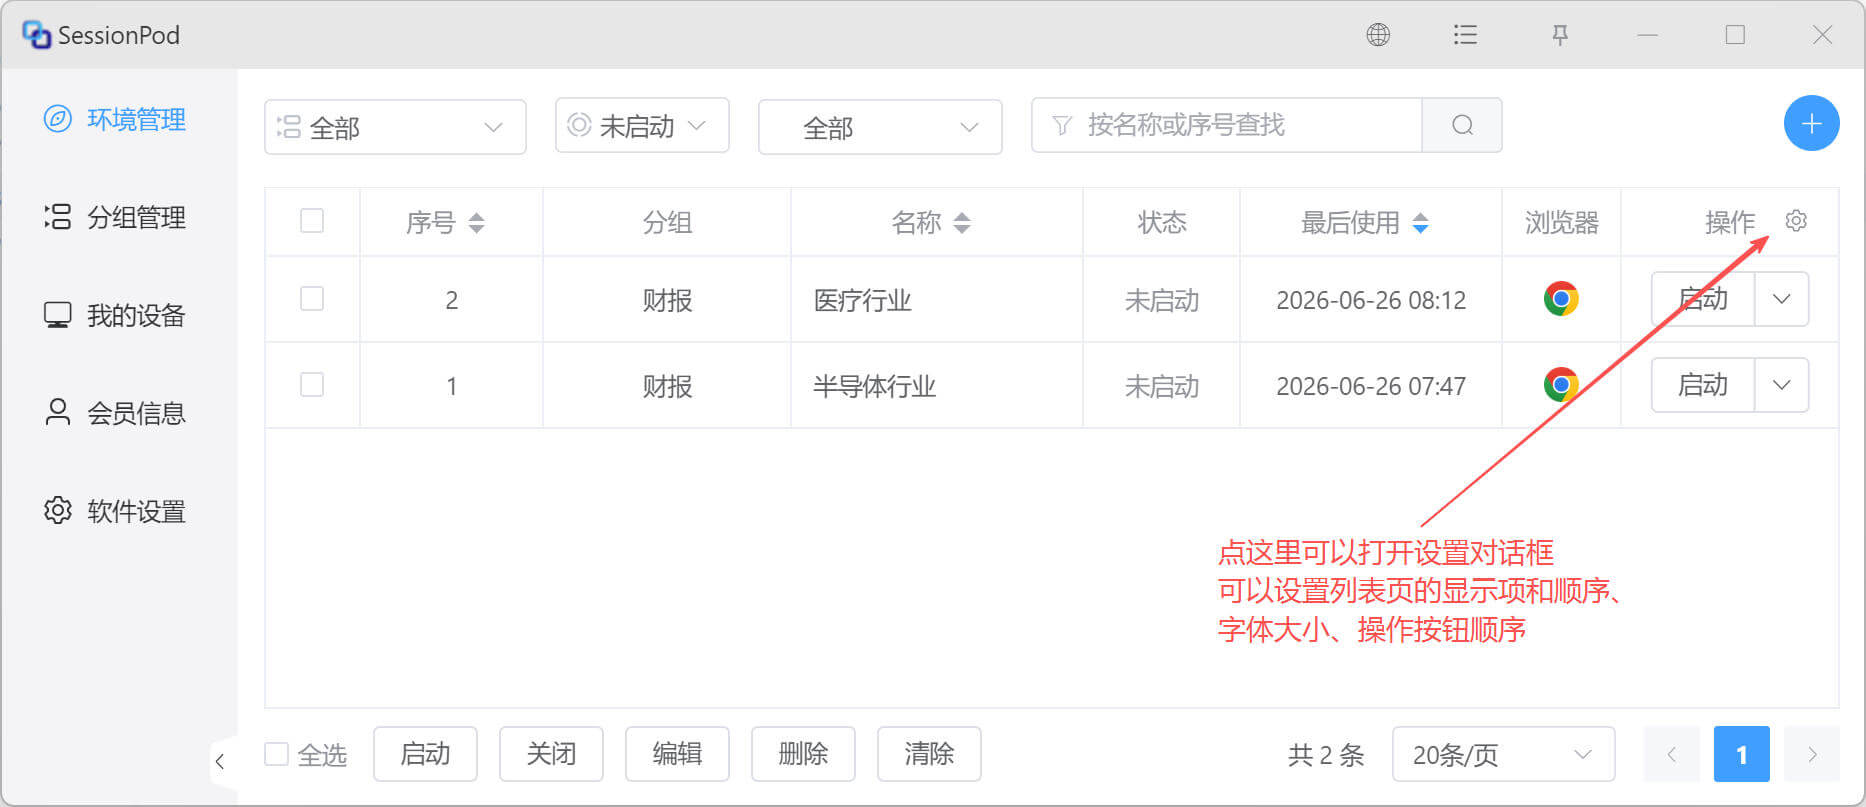Open the 20条/页 page size dropdown

click(x=1503, y=754)
